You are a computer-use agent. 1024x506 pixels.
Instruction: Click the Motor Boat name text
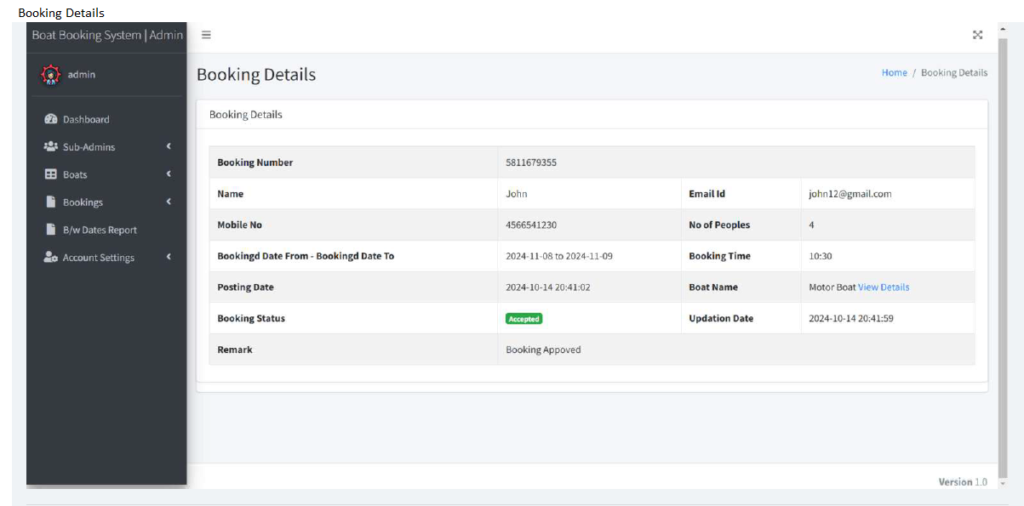click(832, 287)
